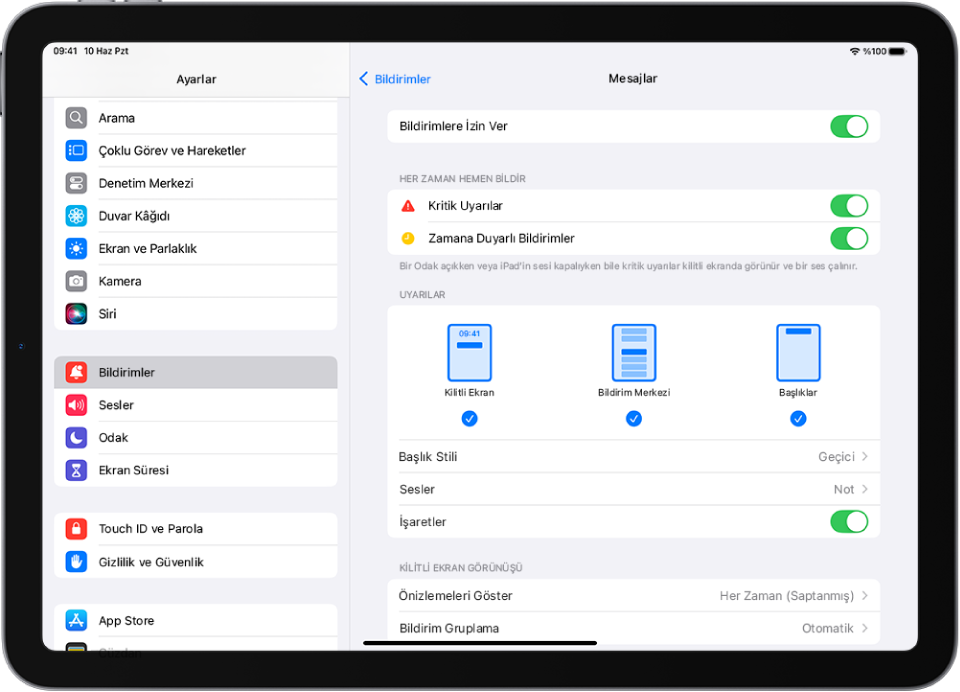This screenshot has width=960, height=692.
Task: Tap the Çoklu Görev ve Hareketler icon
Action: click(76, 150)
